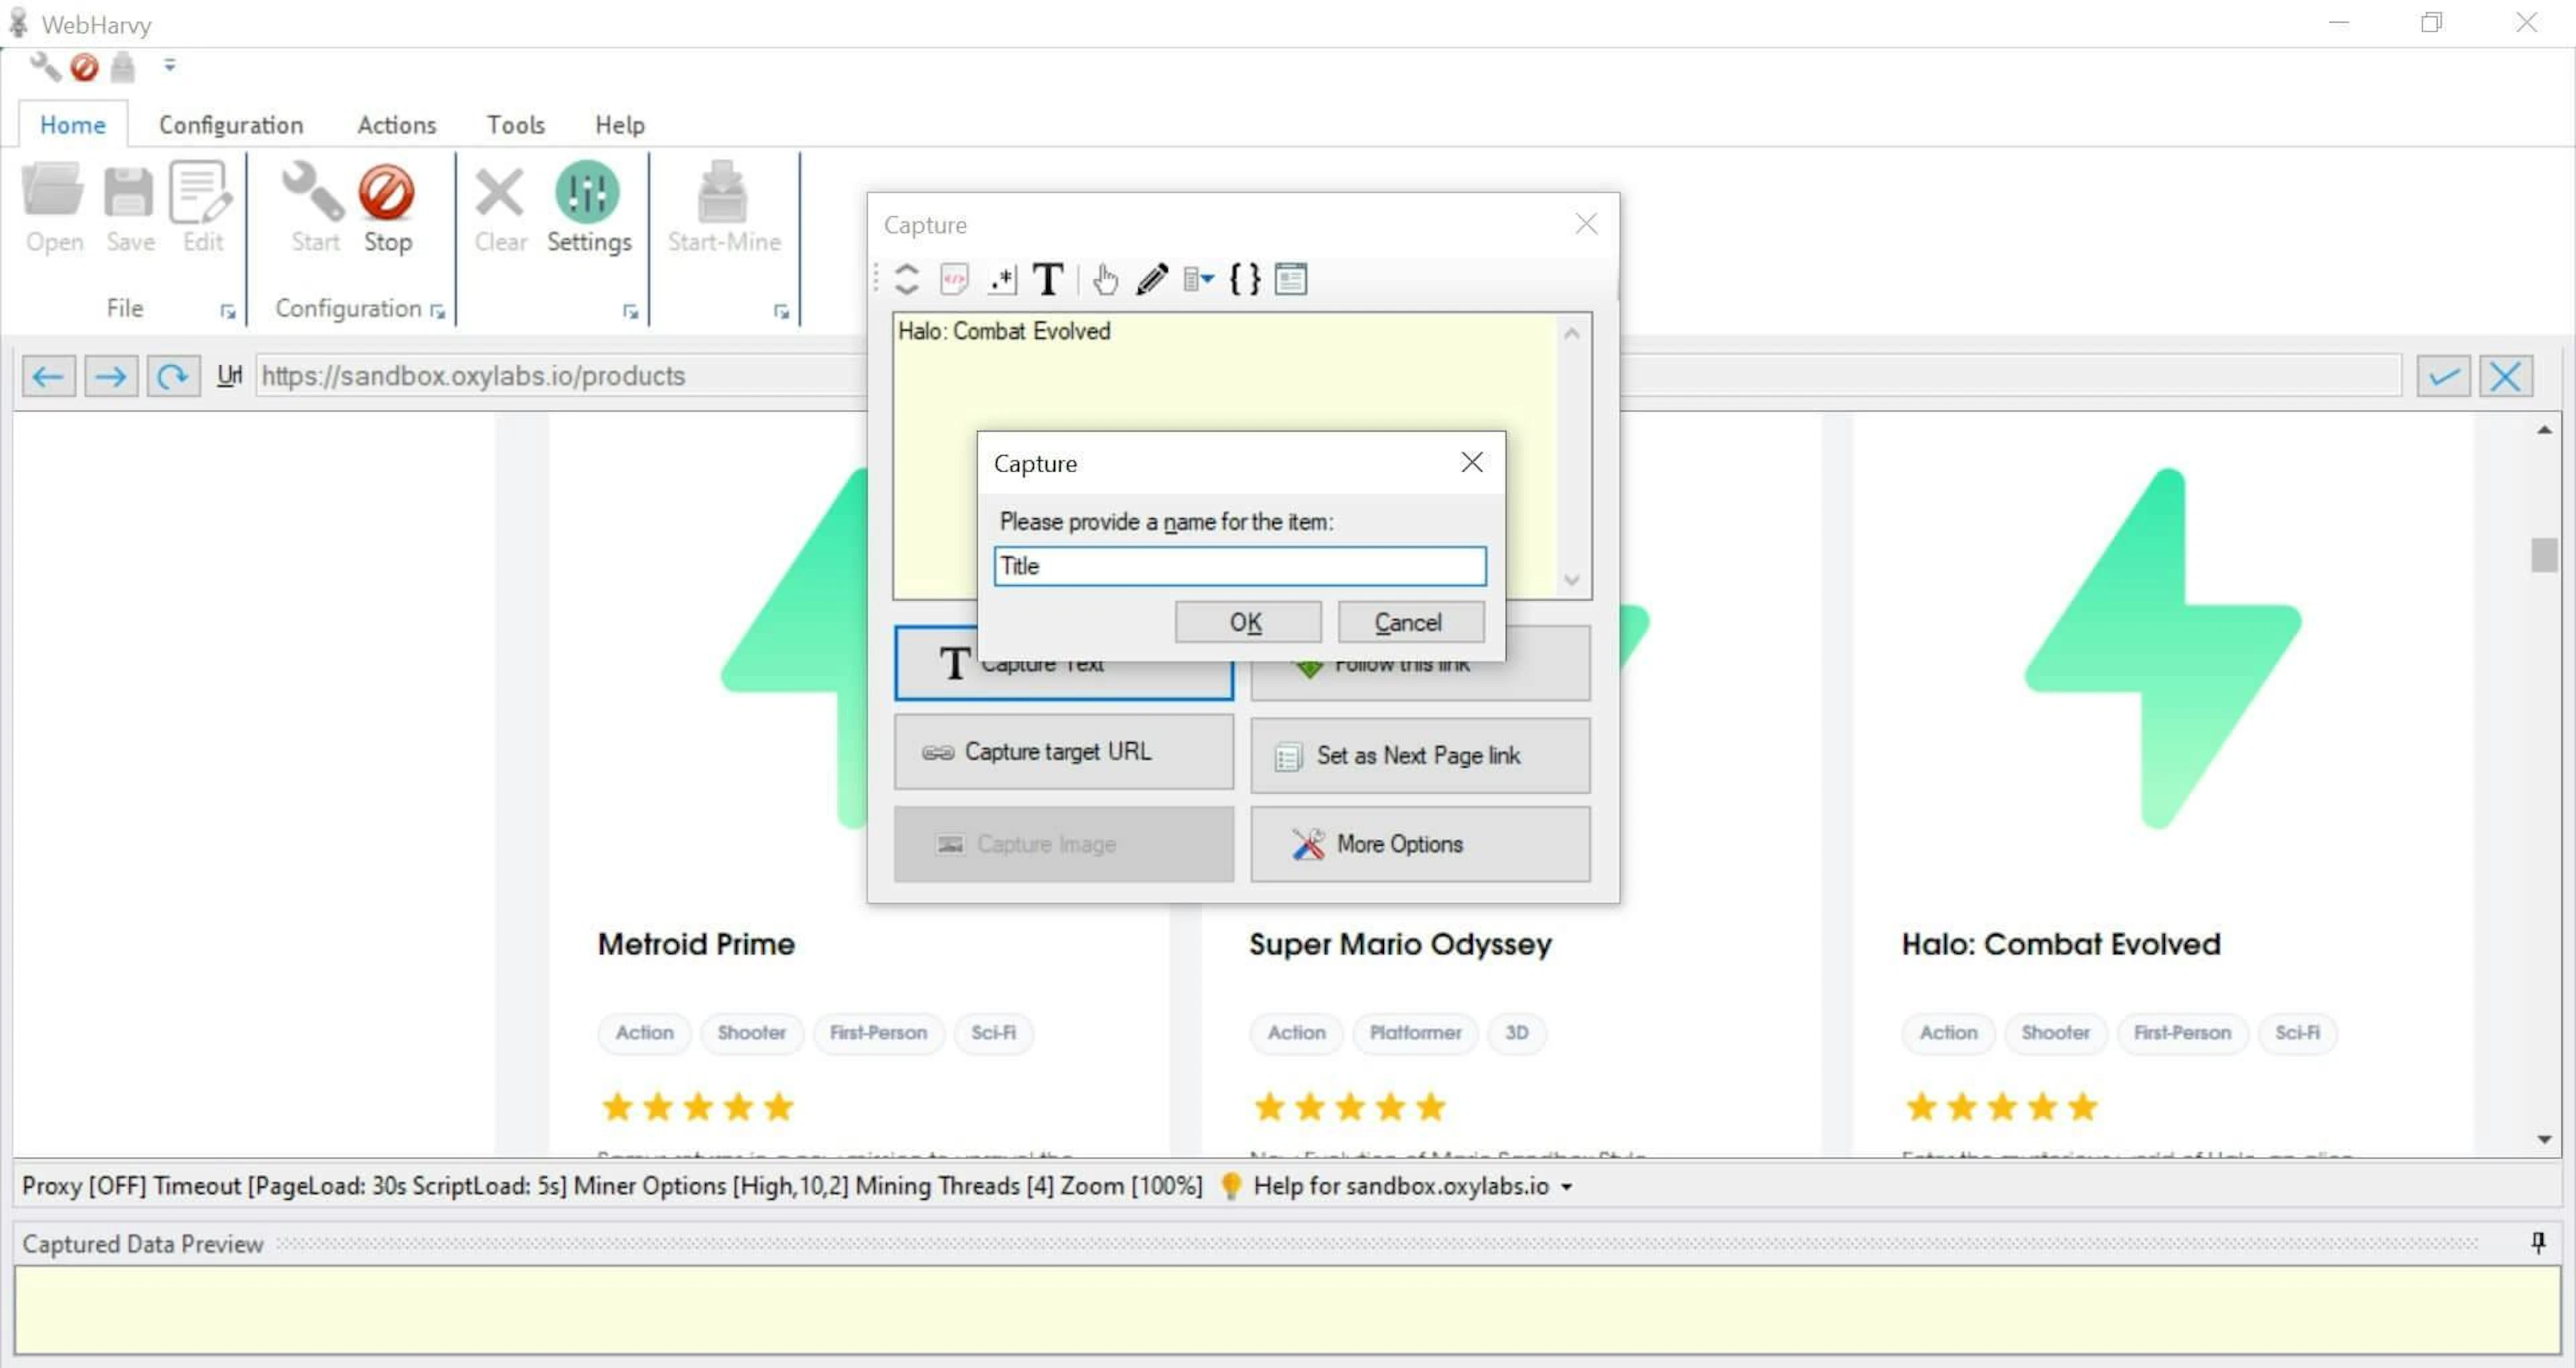This screenshot has height=1368, width=2576.
Task: Click the Open file ribbon button
Action: 54,209
